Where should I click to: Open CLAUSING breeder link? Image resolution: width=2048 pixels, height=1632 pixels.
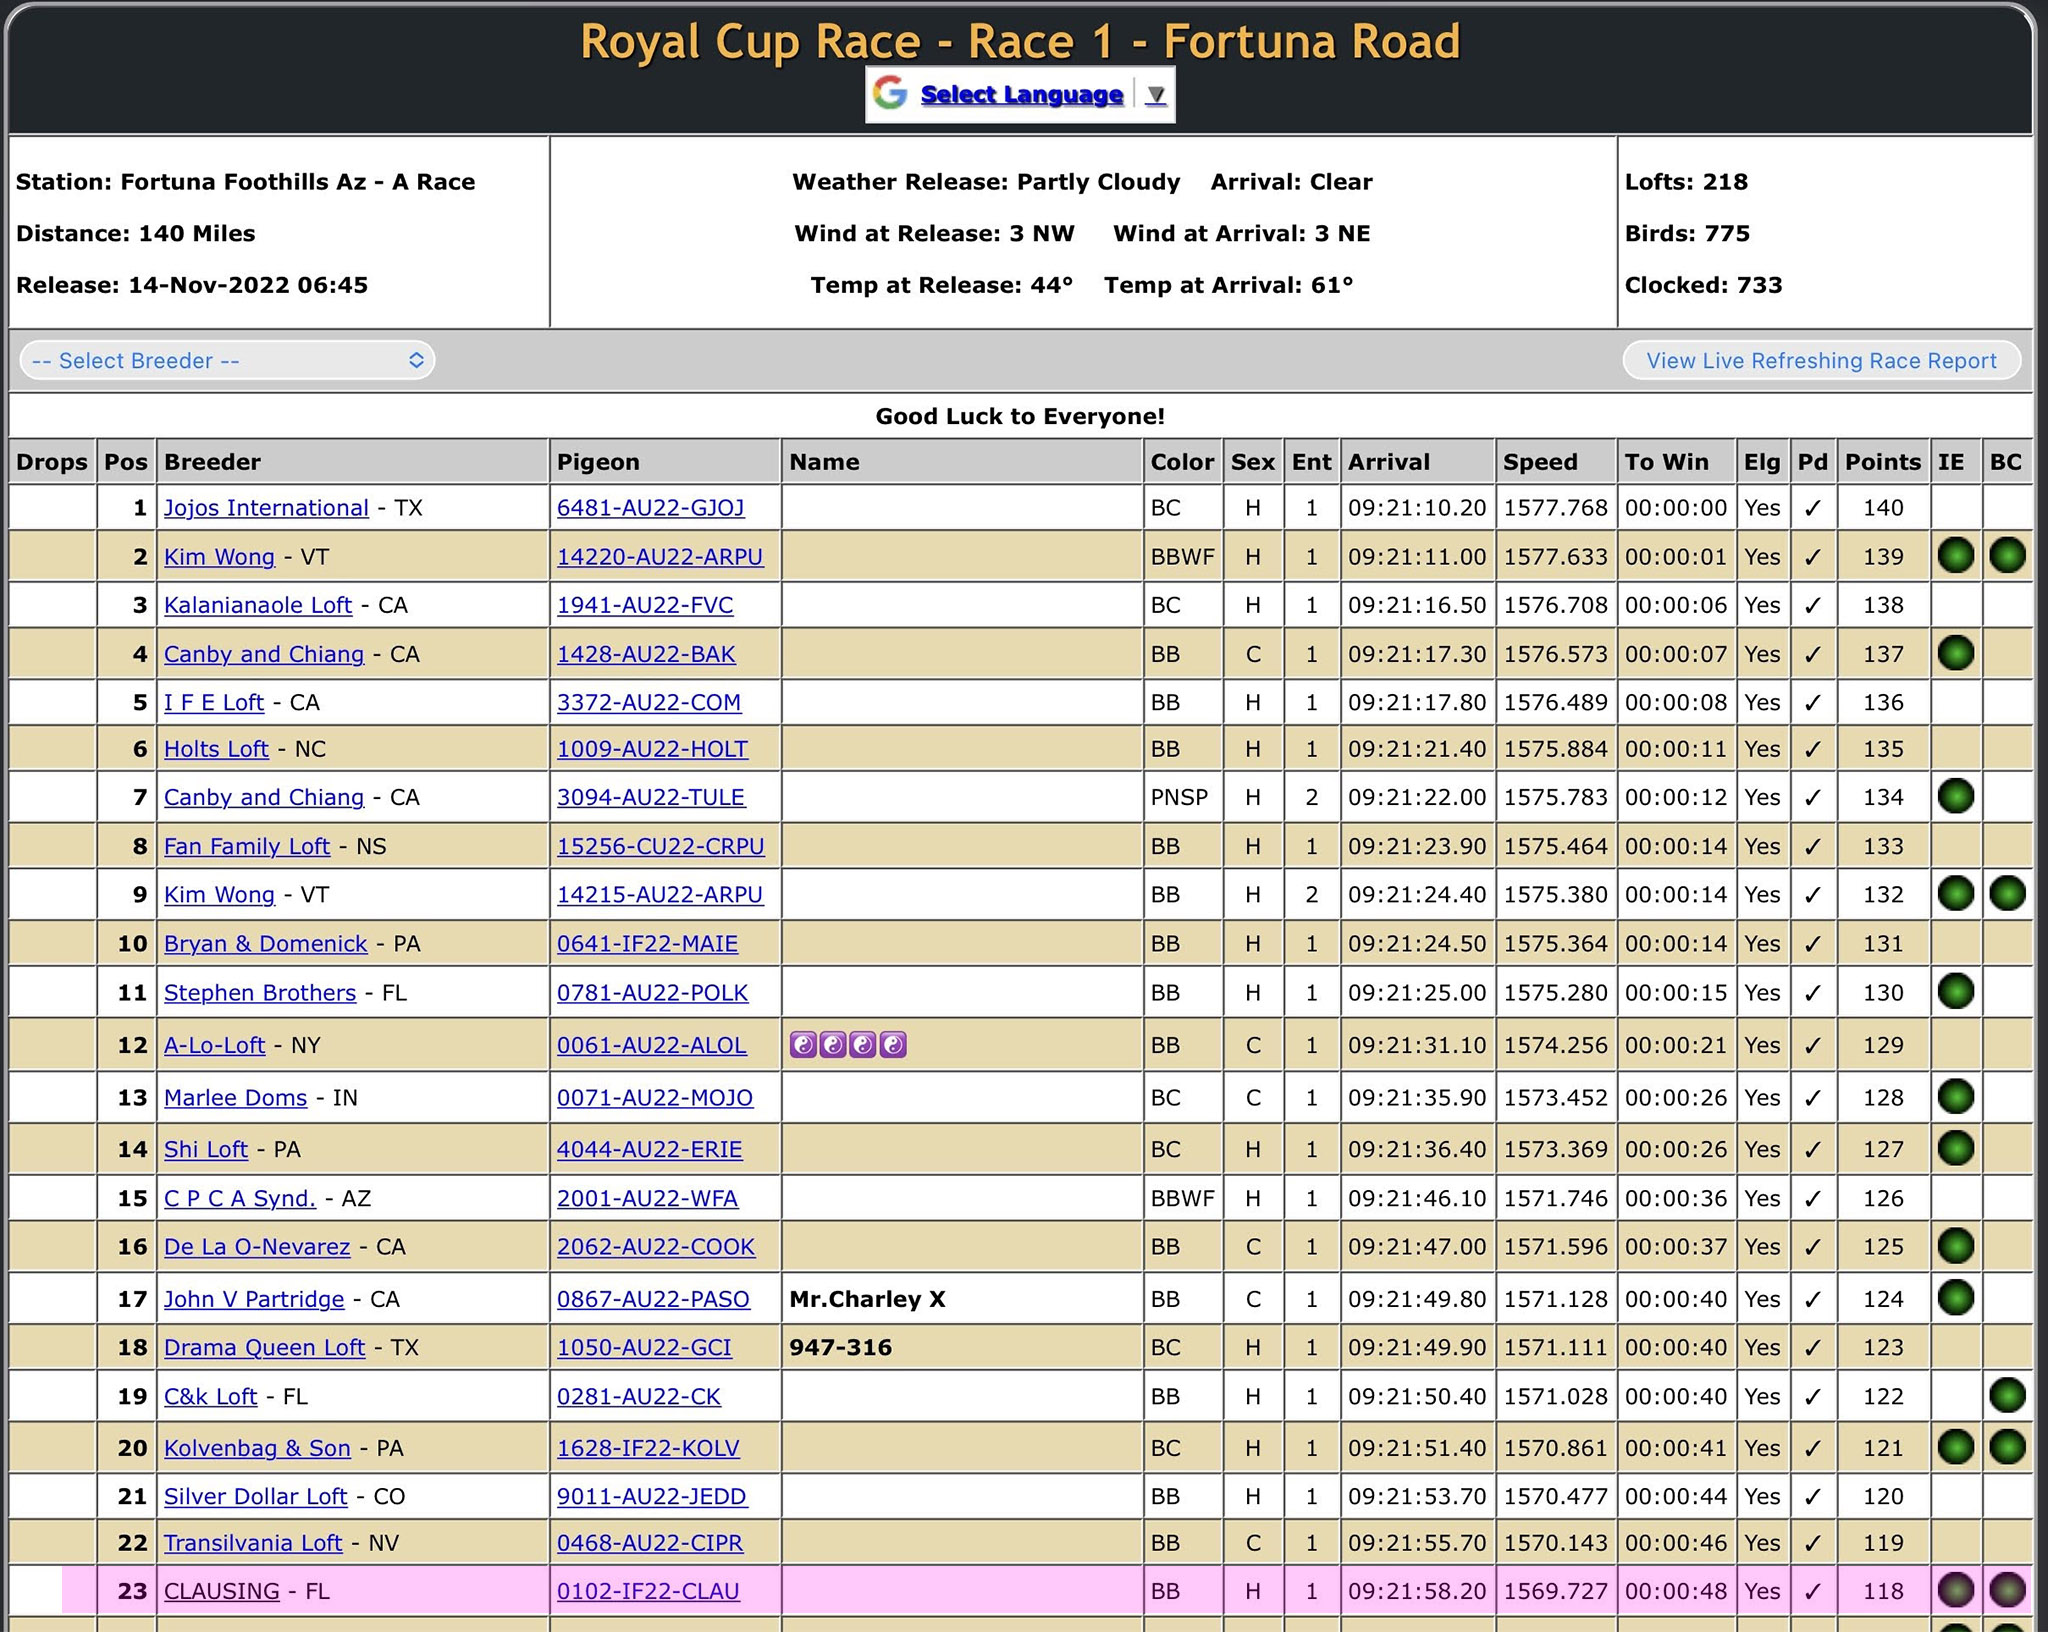click(222, 1591)
